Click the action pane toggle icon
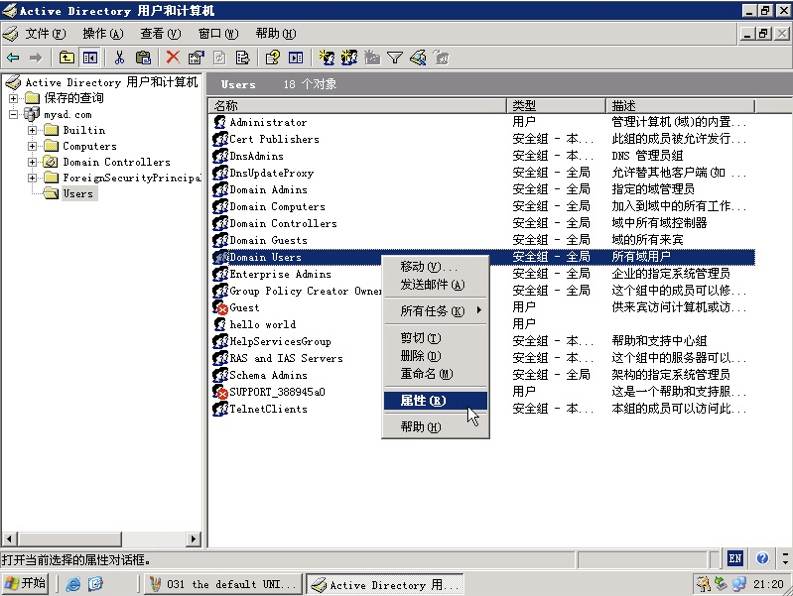 click(x=296, y=58)
